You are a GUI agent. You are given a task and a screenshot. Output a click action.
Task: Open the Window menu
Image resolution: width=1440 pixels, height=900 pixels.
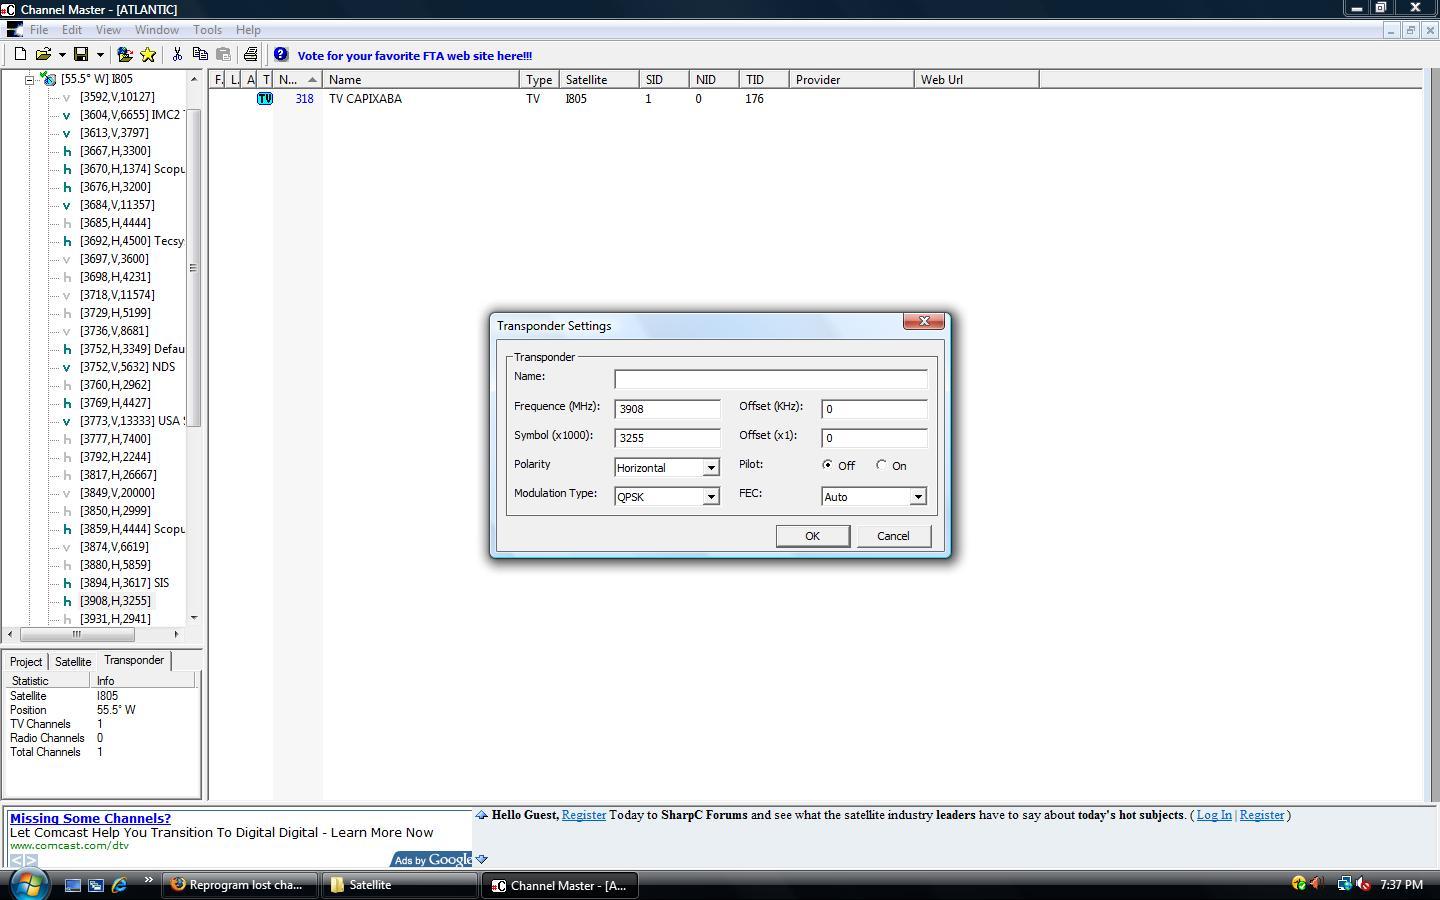pyautogui.click(x=157, y=30)
